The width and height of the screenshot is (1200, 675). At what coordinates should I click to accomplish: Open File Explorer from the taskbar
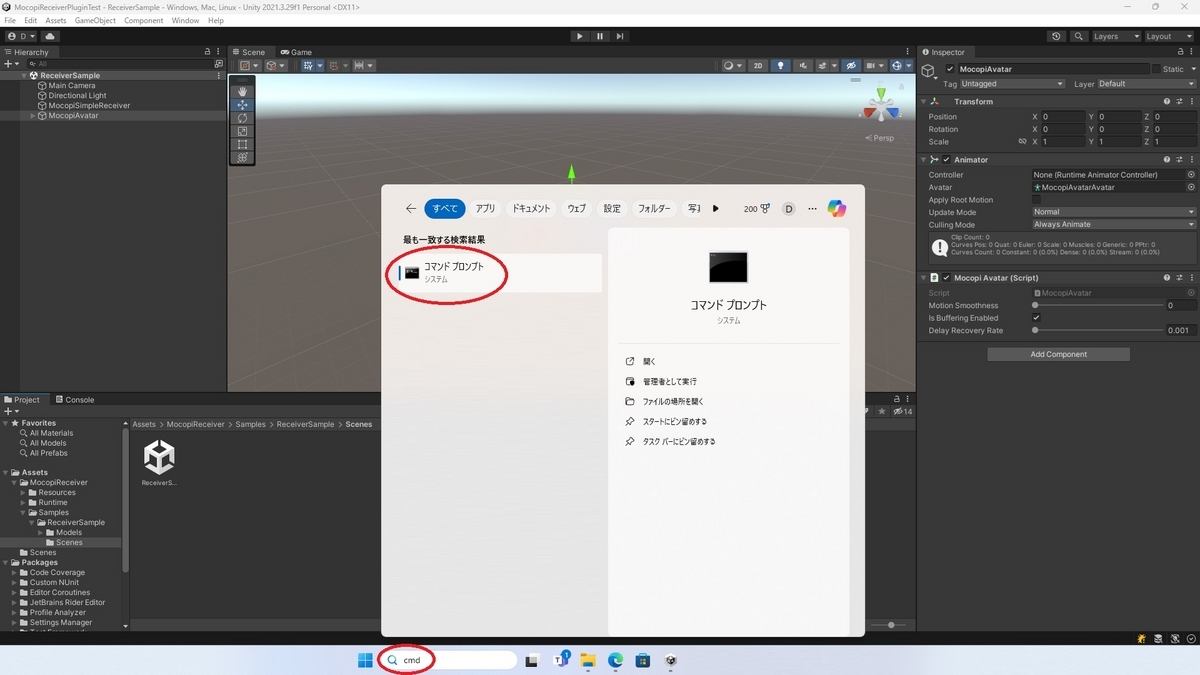588,660
